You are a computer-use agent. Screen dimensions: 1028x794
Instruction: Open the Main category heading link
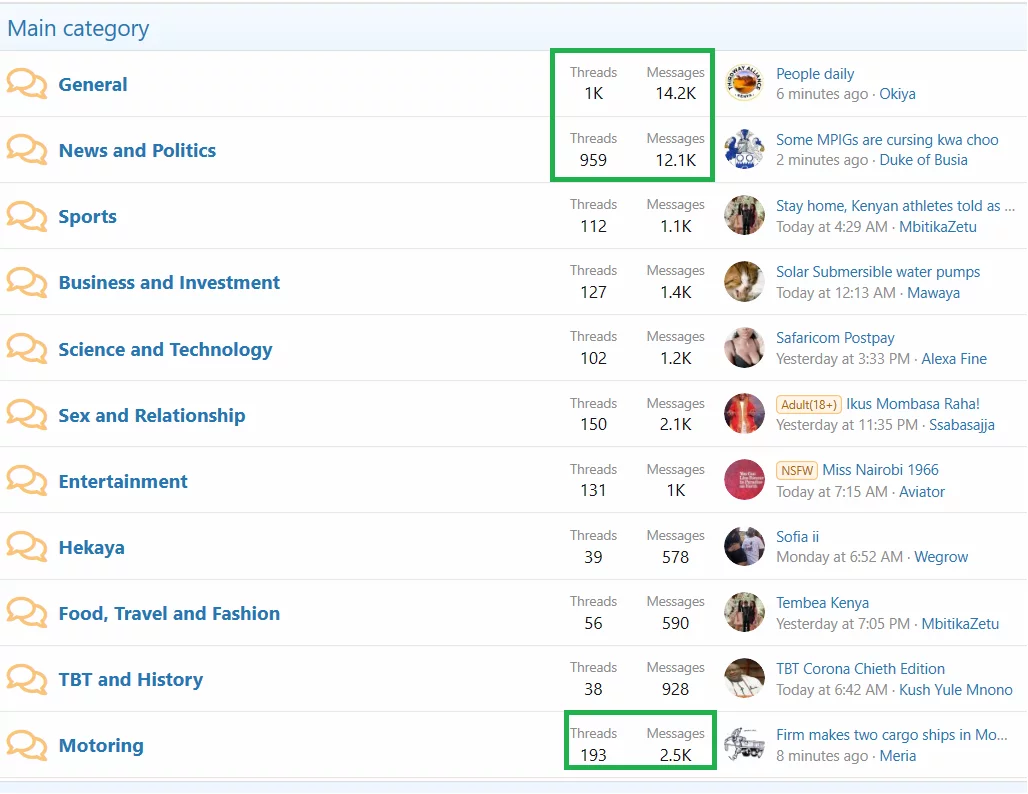78,28
